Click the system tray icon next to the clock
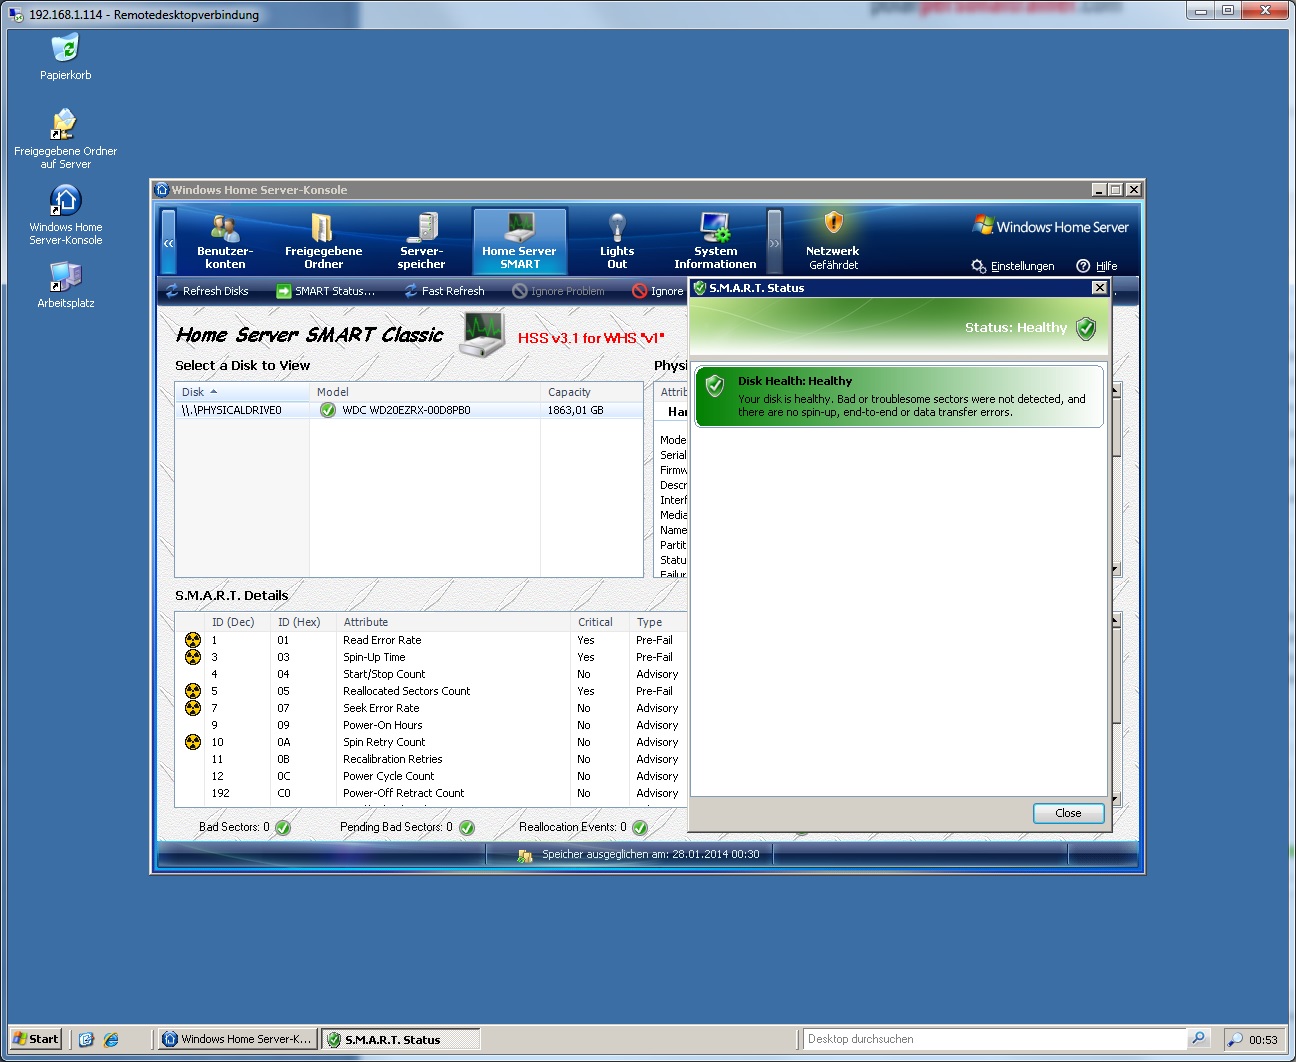This screenshot has width=1296, height=1062. pos(1235,1040)
